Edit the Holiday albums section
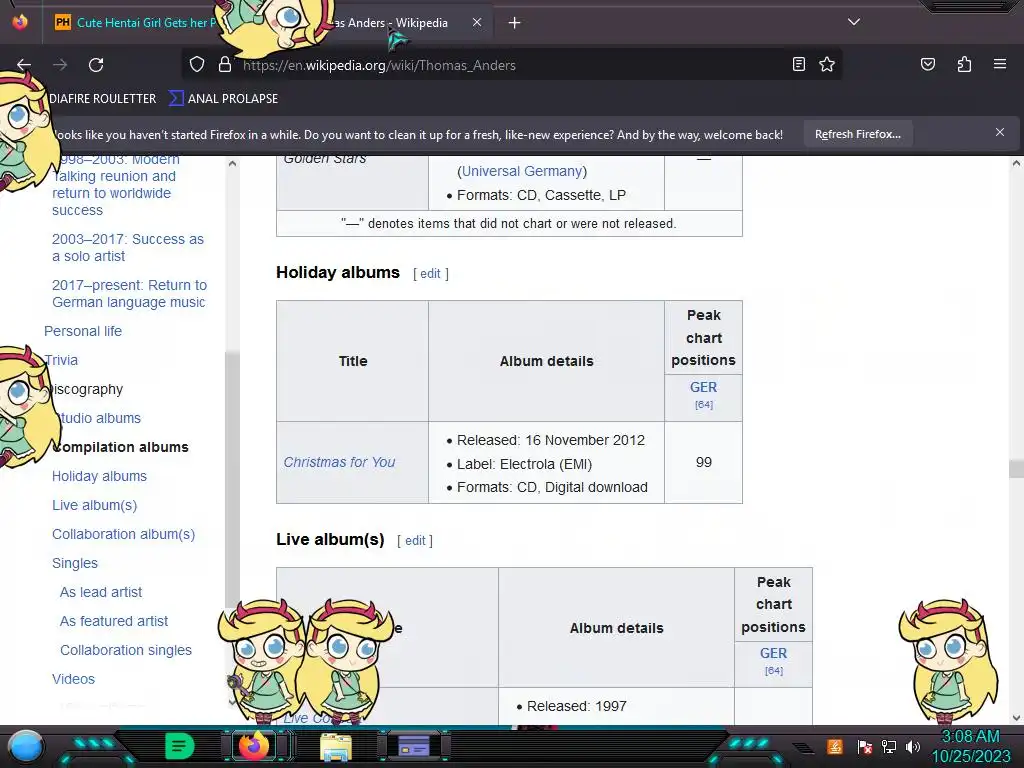 (430, 274)
